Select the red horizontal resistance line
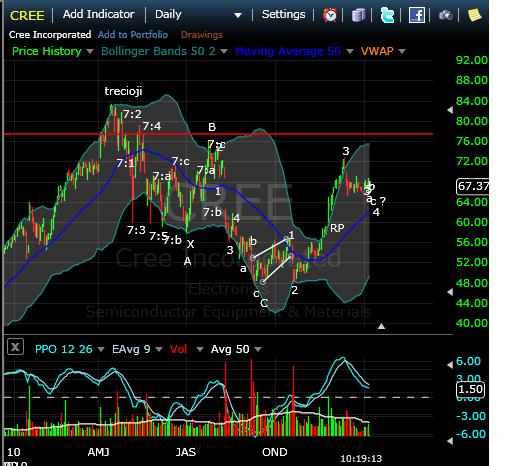Image resolution: width=512 pixels, height=466 pixels. pyautogui.click(x=218, y=134)
